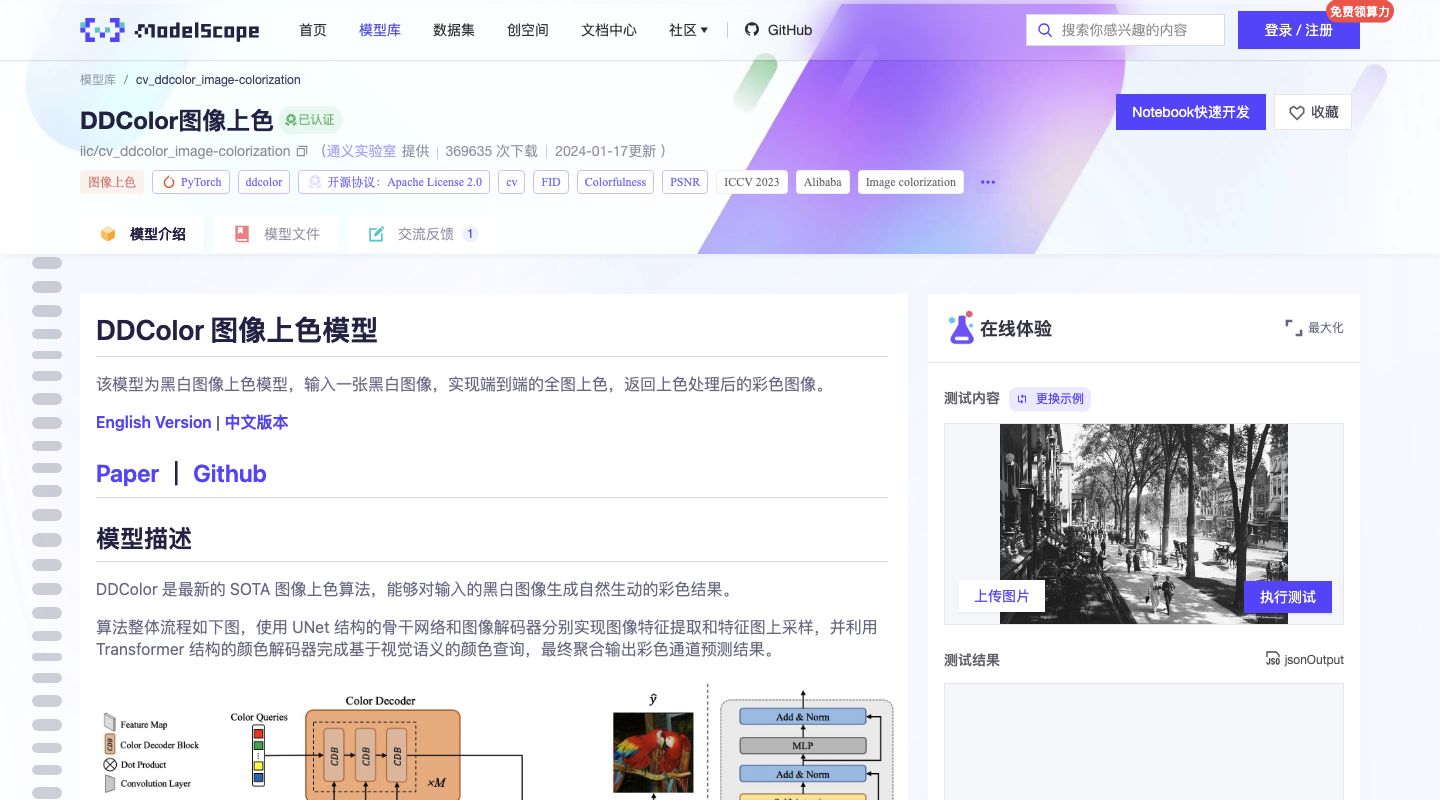Click the 模型介绍 cube icon
The image size is (1440, 800).
[x=108, y=234]
